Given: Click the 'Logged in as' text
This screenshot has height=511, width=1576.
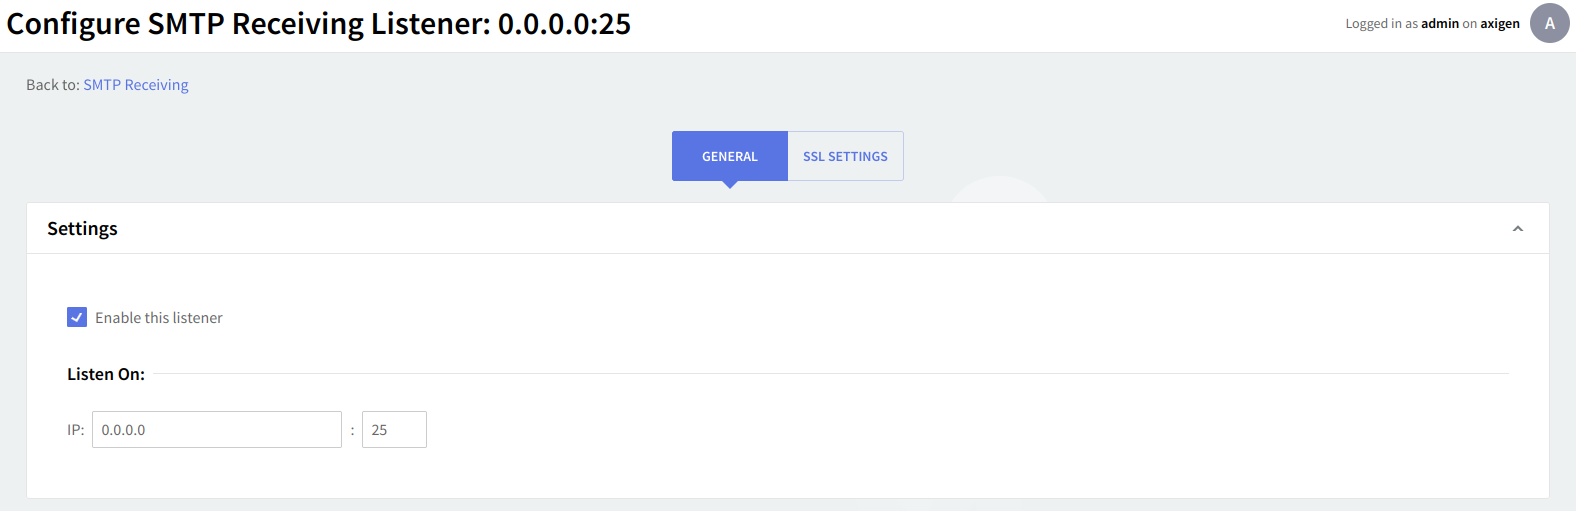Looking at the screenshot, I should (1381, 24).
